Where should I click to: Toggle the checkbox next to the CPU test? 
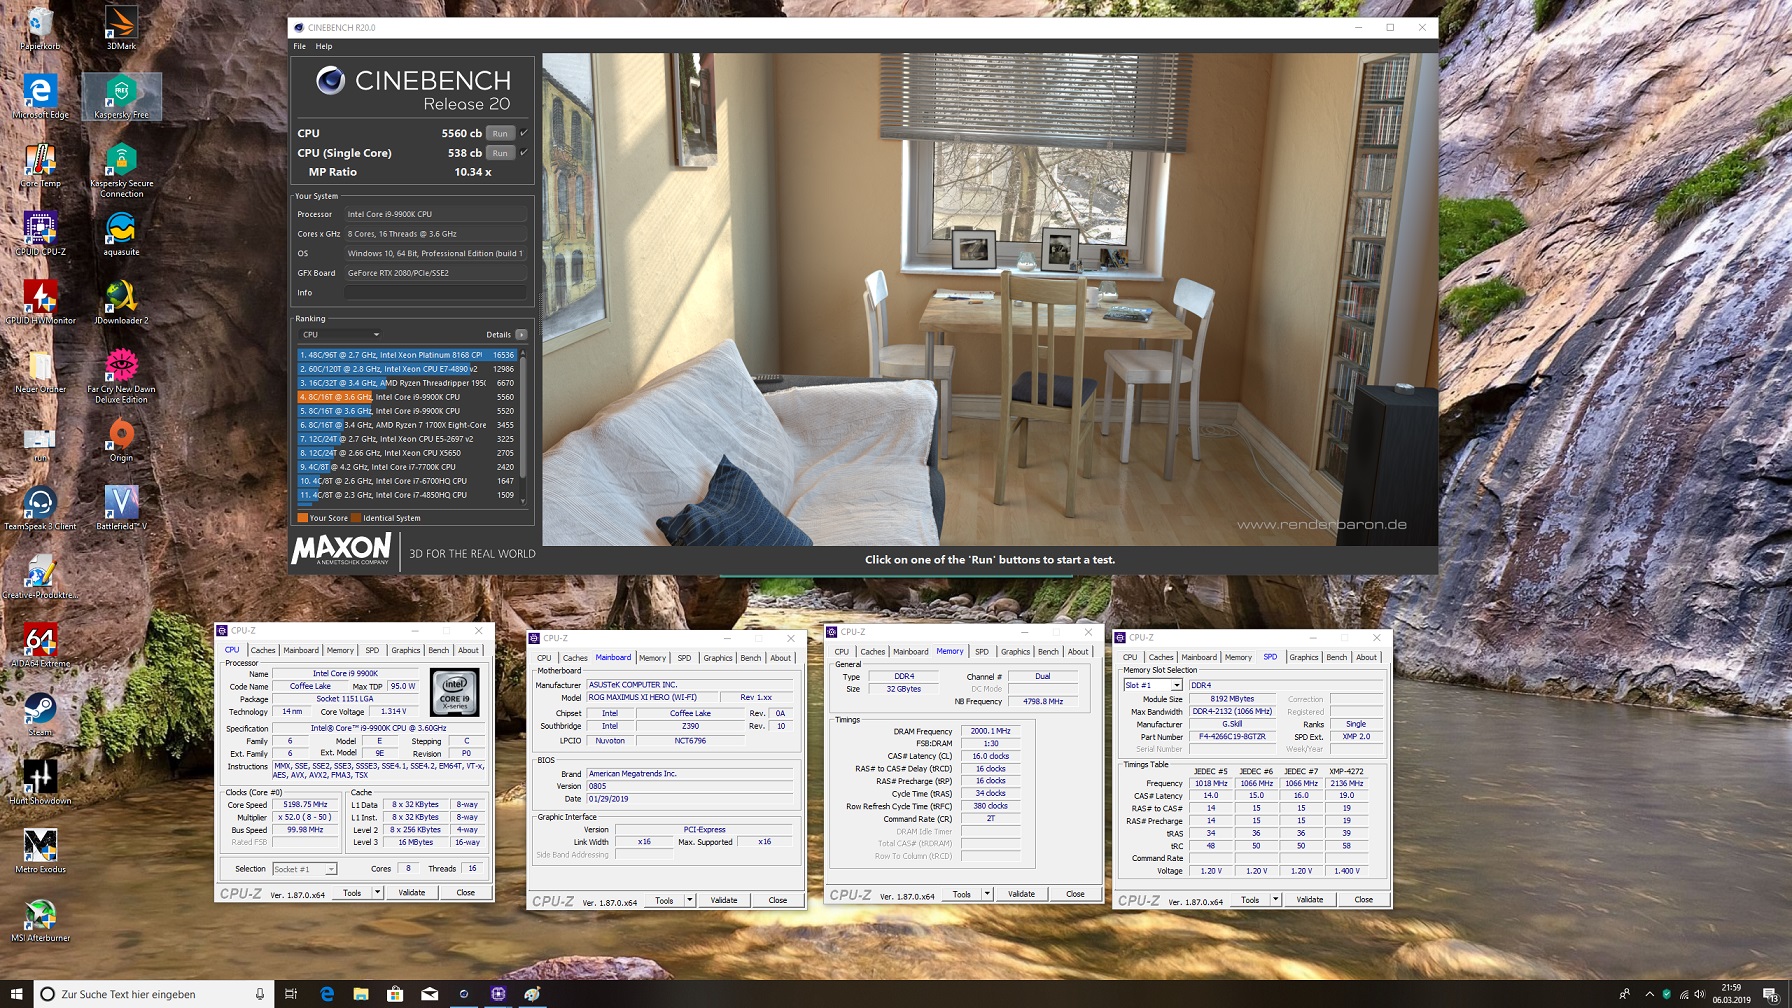pos(523,133)
